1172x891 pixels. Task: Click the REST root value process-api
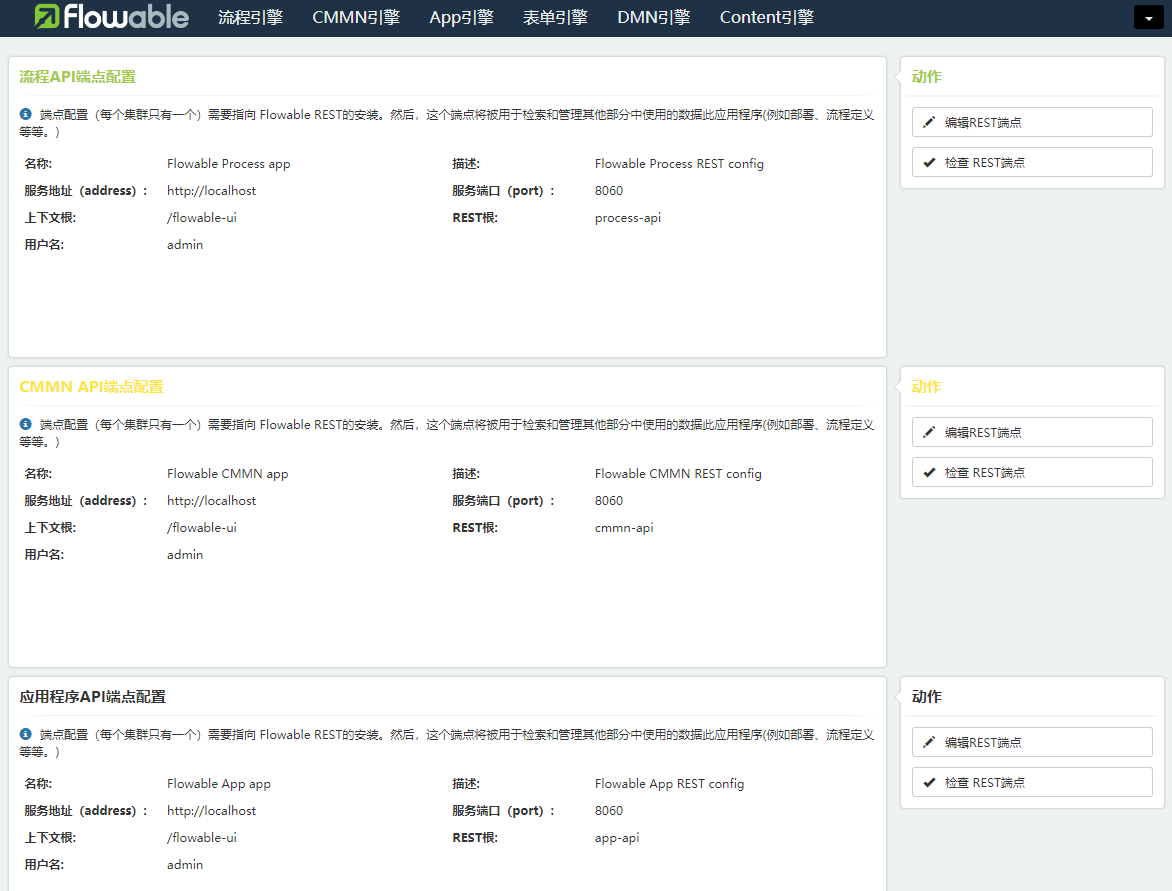(x=628, y=218)
